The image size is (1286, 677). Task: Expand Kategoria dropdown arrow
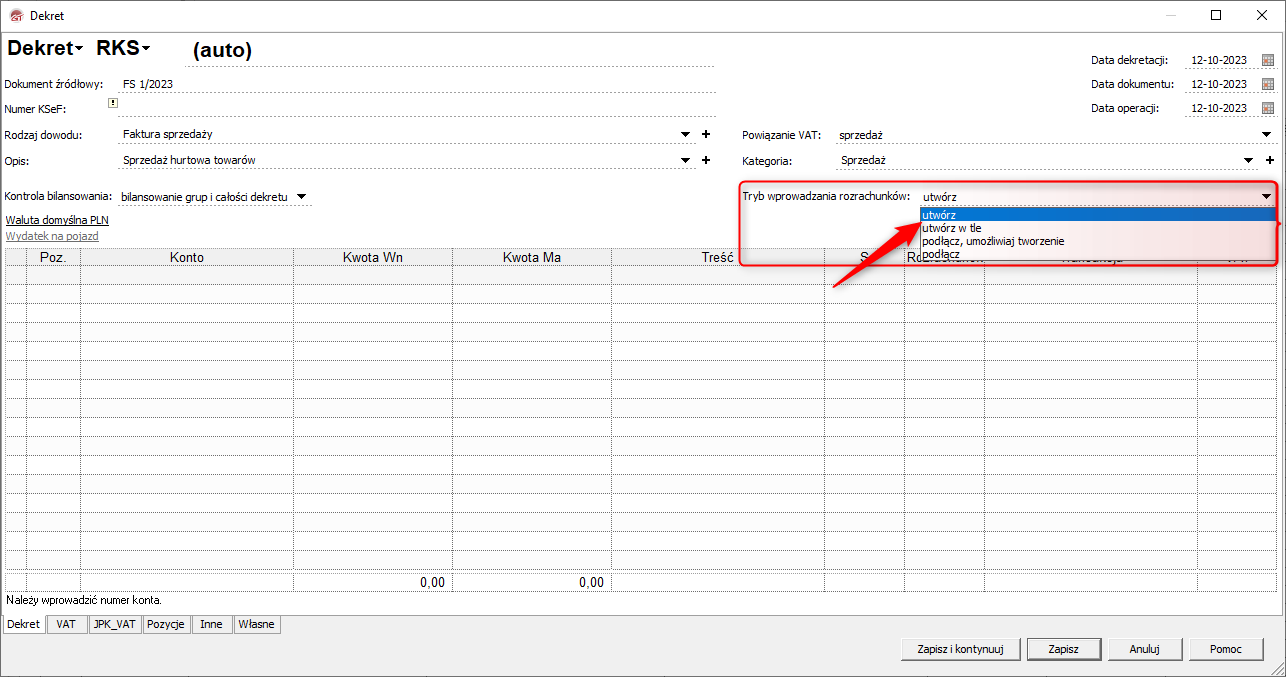tap(1248, 160)
